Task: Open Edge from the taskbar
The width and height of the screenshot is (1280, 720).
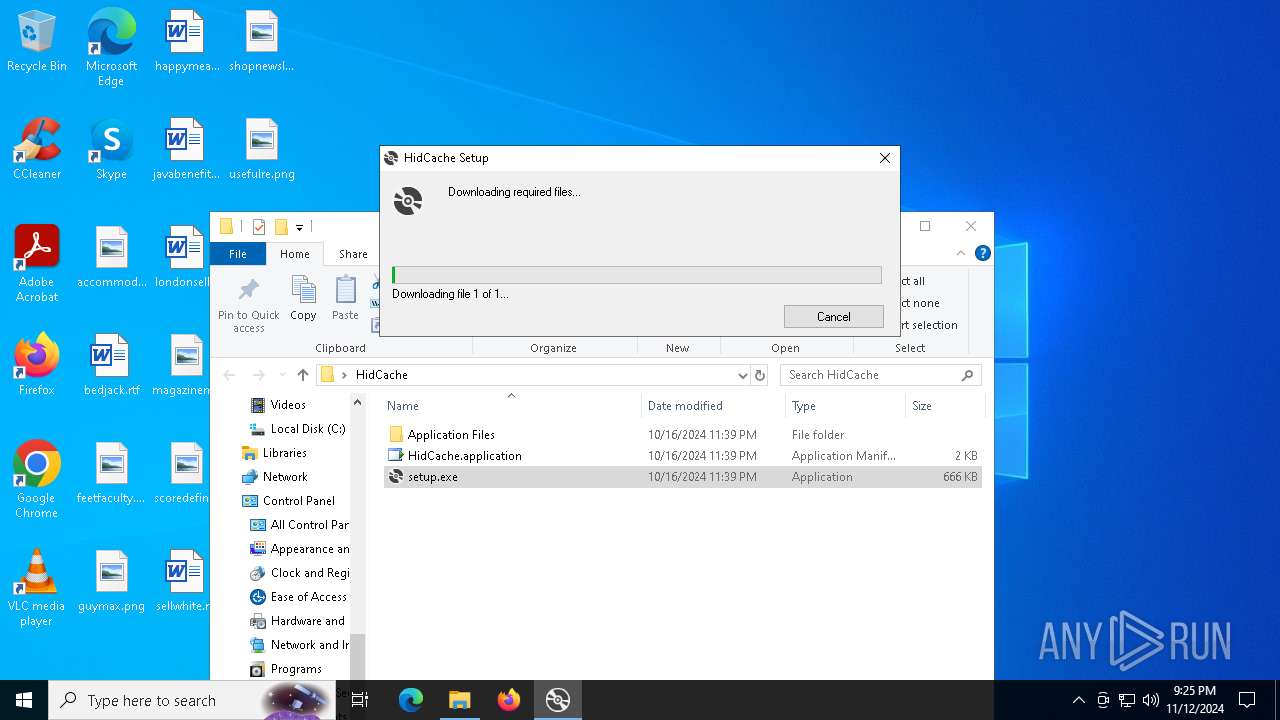Action: point(411,700)
